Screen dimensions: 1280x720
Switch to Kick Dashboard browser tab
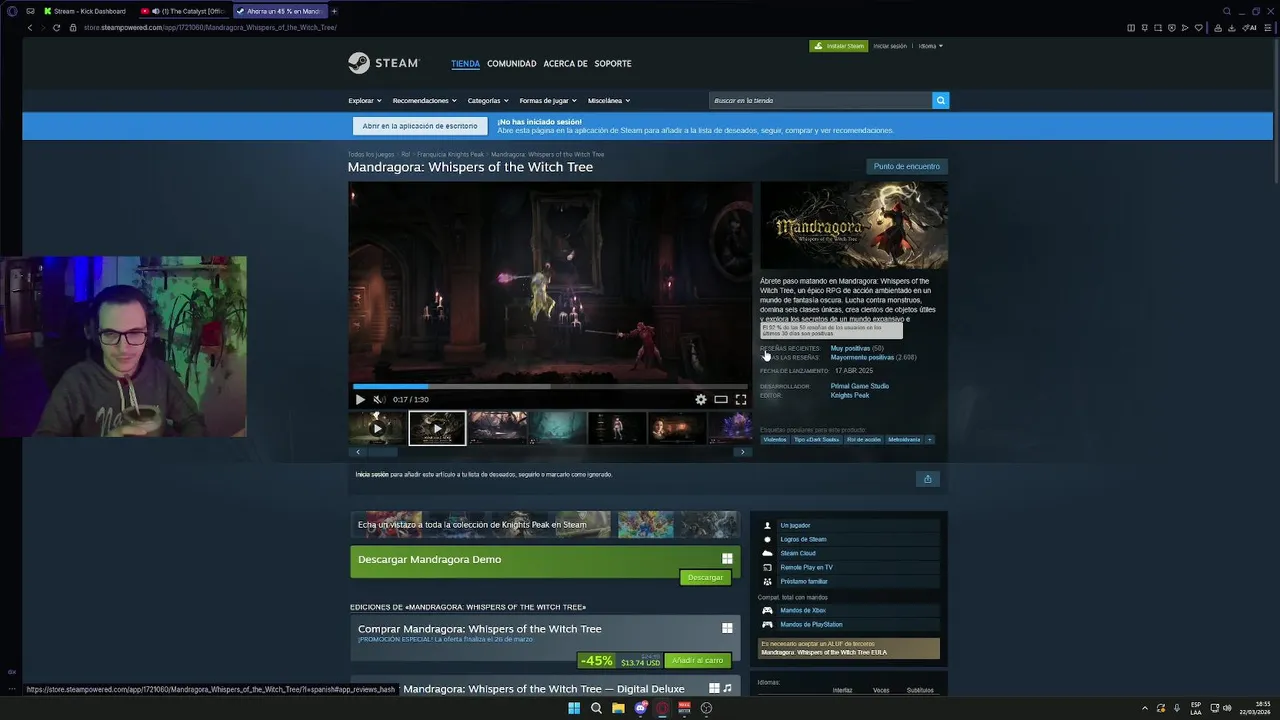pyautogui.click(x=85, y=11)
